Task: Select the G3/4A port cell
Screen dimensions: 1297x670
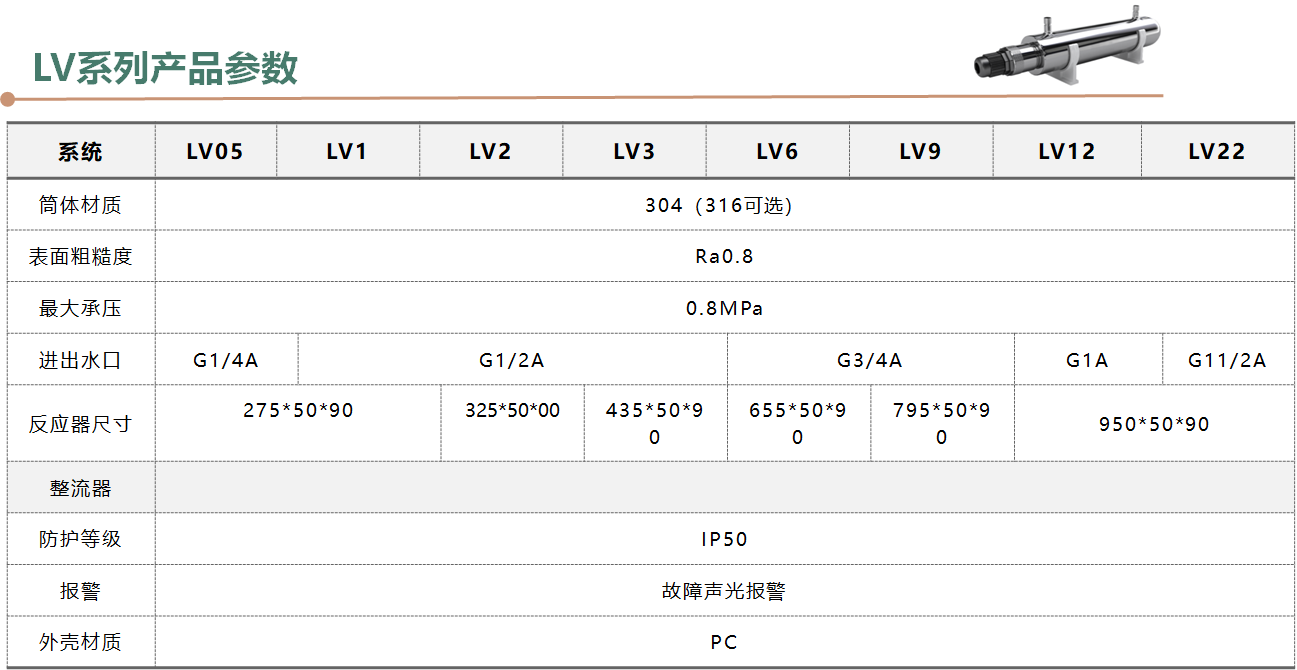Action: tap(870, 360)
